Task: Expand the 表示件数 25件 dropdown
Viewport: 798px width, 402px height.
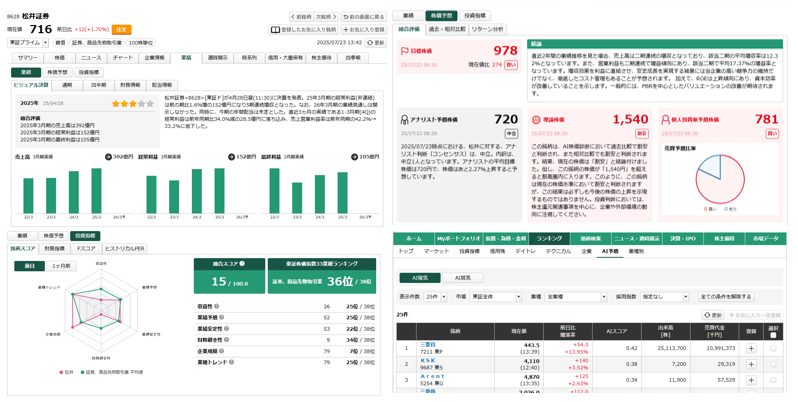Action: (435, 297)
